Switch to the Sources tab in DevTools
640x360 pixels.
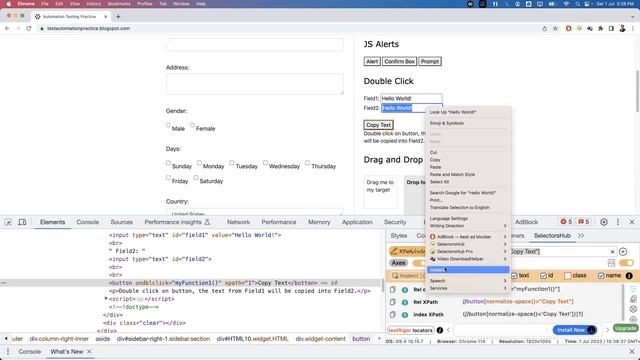click(x=121, y=222)
